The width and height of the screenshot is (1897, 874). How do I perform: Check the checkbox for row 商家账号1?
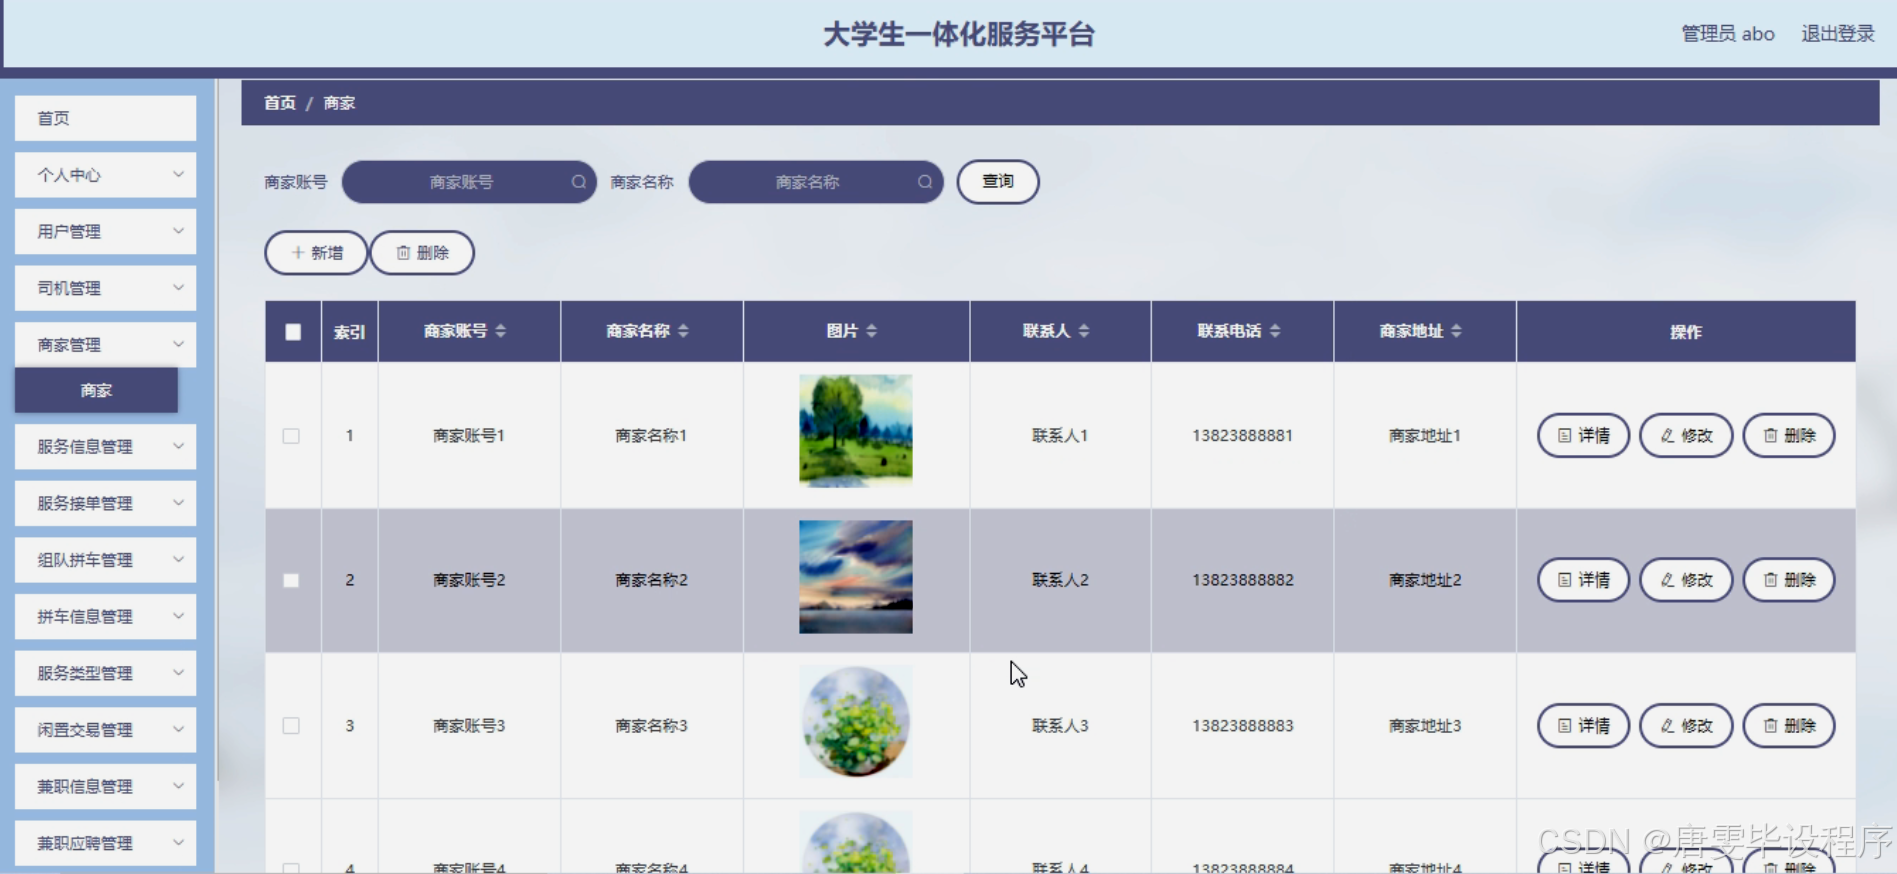pyautogui.click(x=291, y=436)
